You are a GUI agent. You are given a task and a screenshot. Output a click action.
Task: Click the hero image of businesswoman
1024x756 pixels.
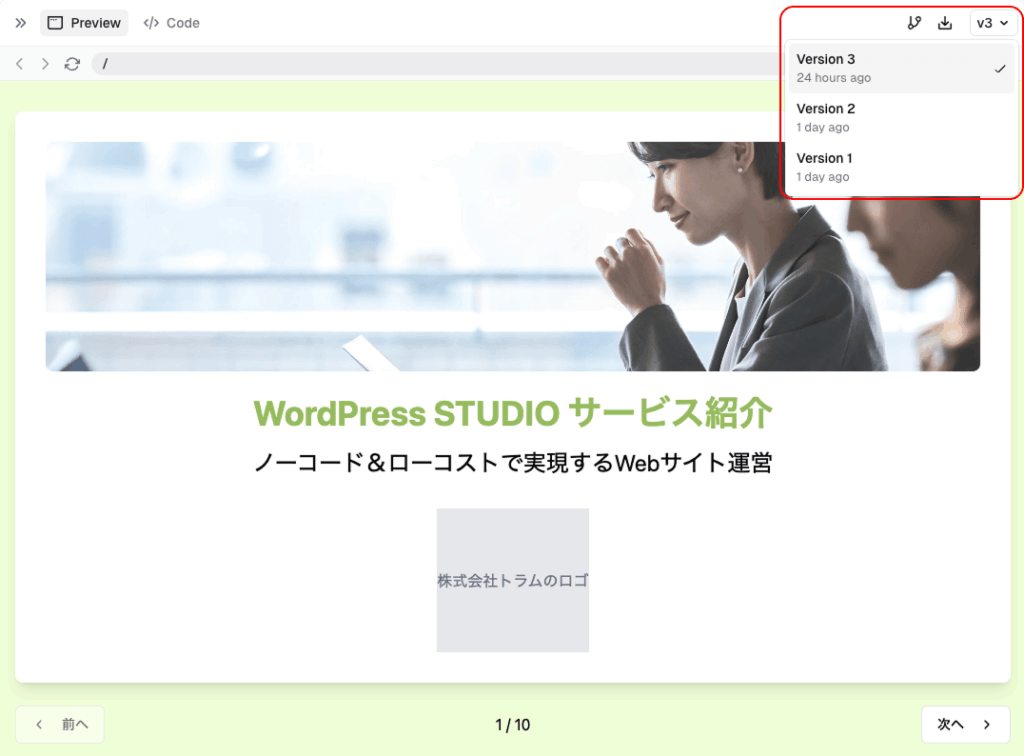513,256
